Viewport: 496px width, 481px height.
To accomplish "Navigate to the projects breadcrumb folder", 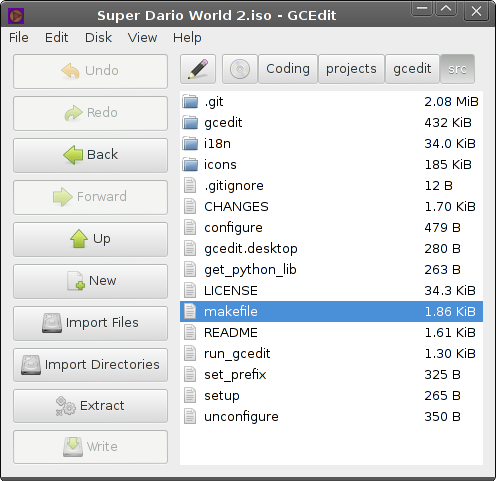I will click(x=351, y=69).
